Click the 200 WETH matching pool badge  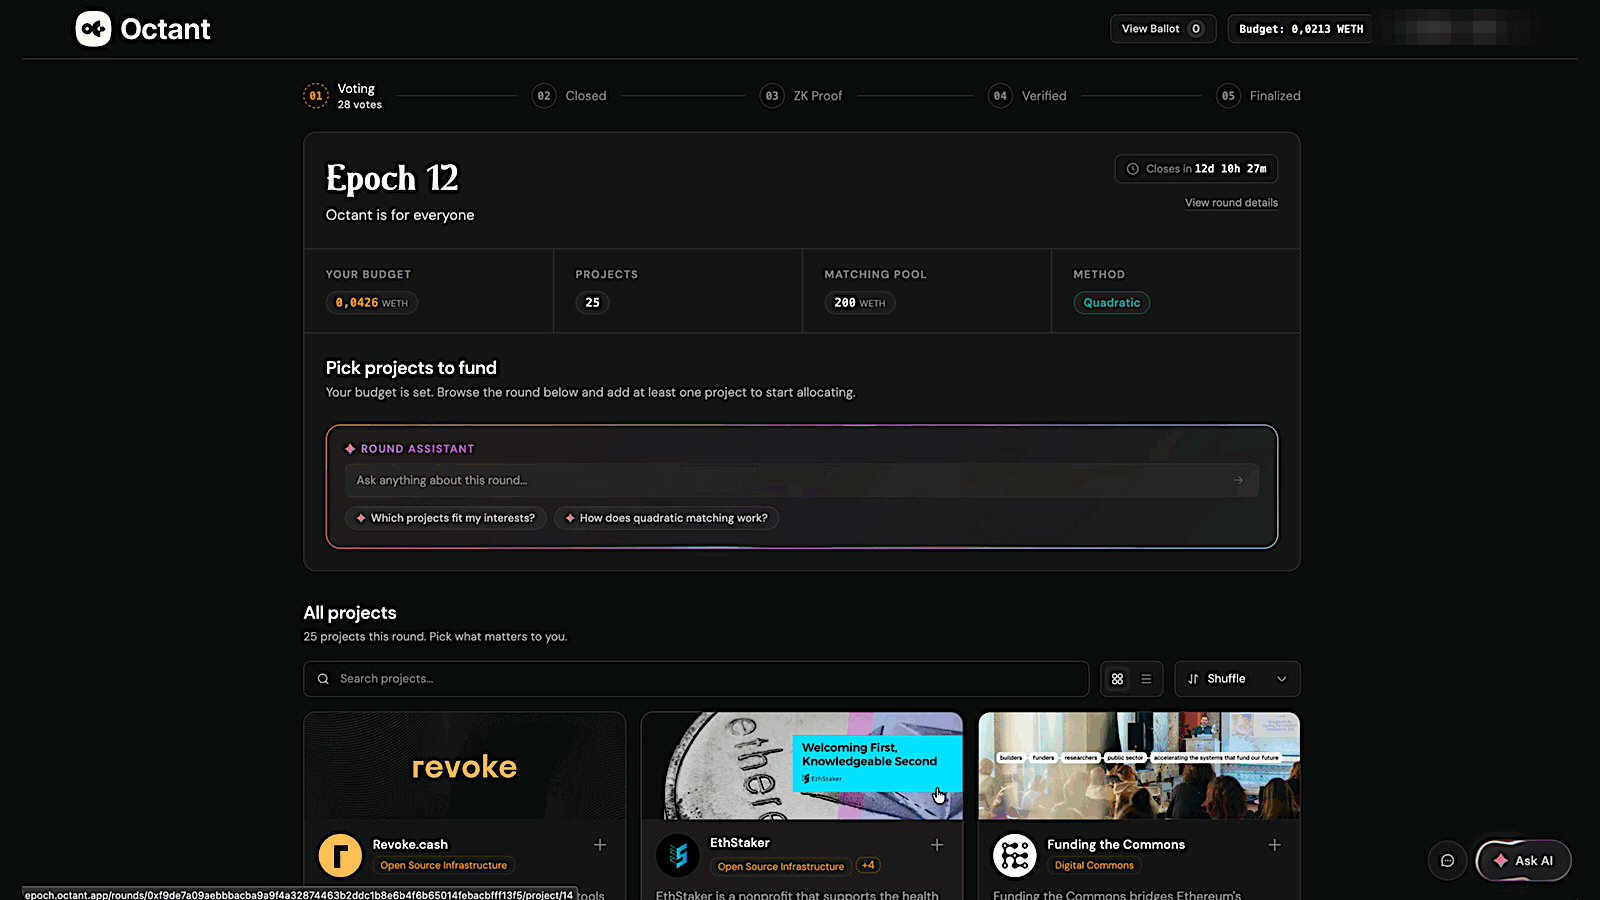859,303
